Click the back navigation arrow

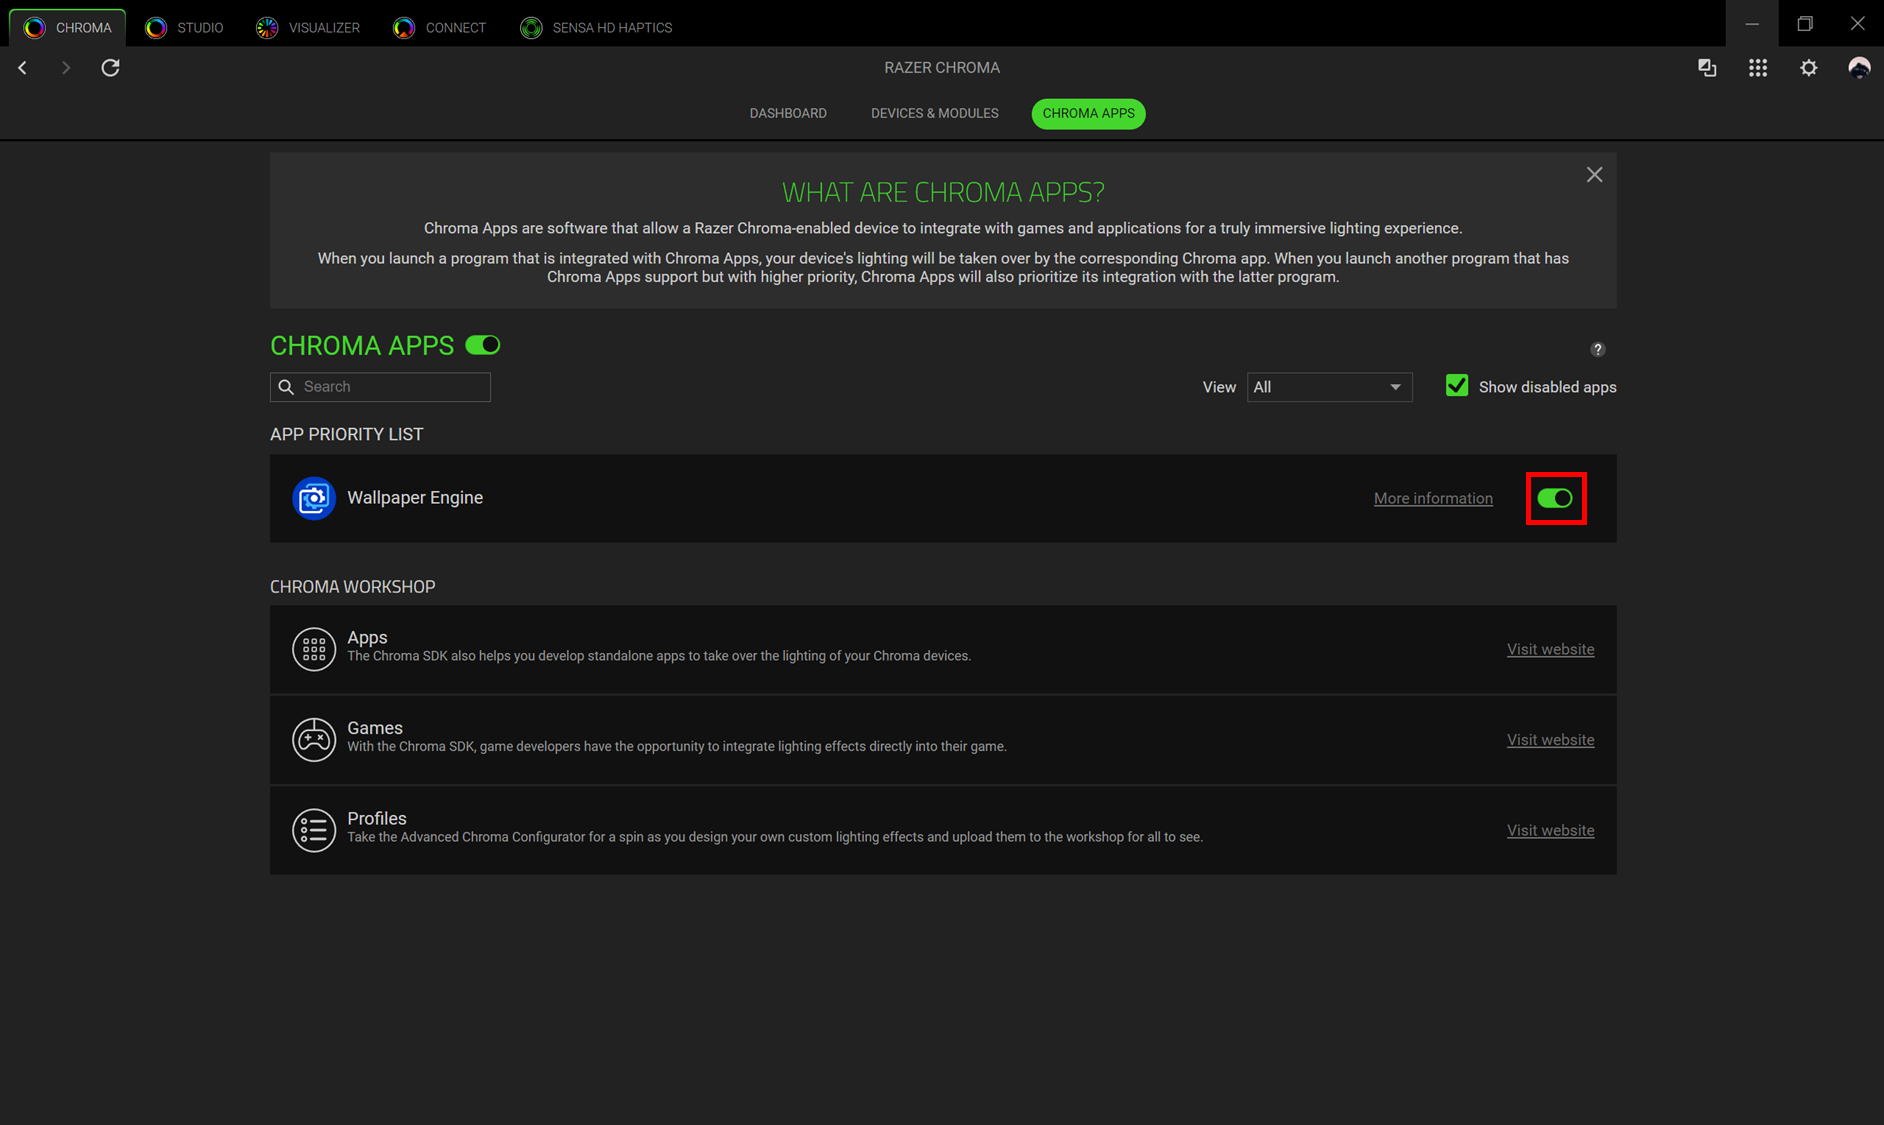click(22, 67)
